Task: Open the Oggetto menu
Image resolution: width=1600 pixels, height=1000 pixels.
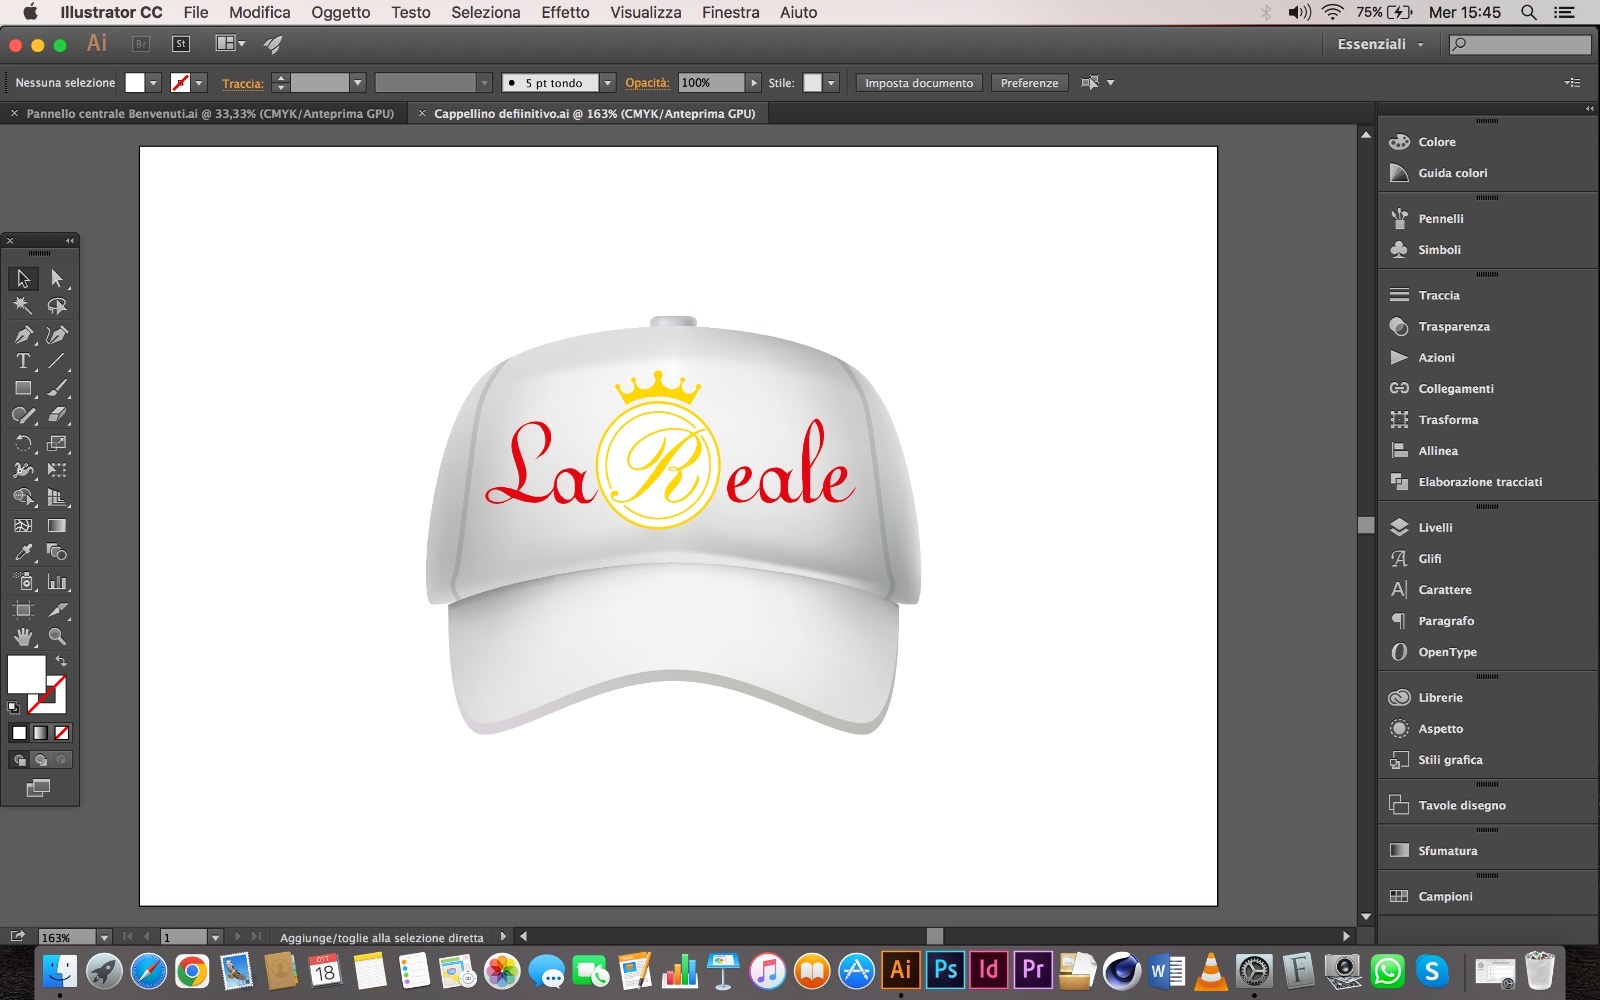Action: [340, 12]
